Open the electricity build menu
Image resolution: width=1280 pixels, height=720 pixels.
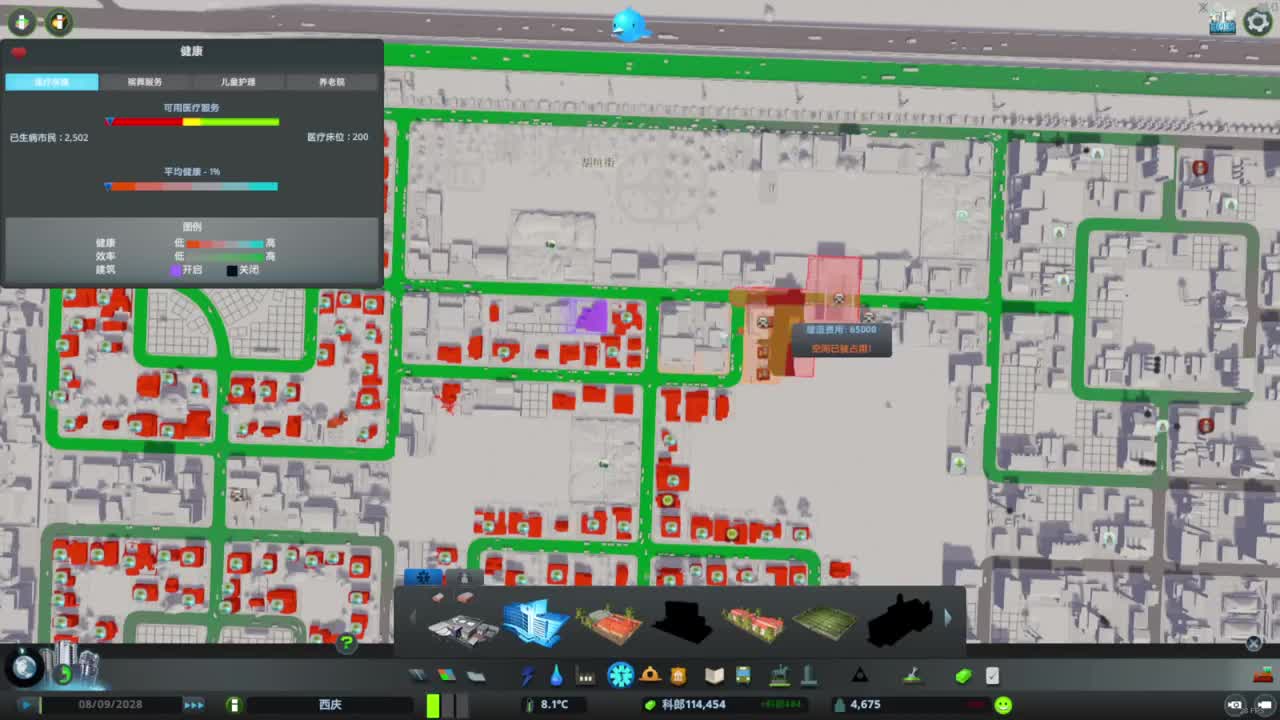527,676
